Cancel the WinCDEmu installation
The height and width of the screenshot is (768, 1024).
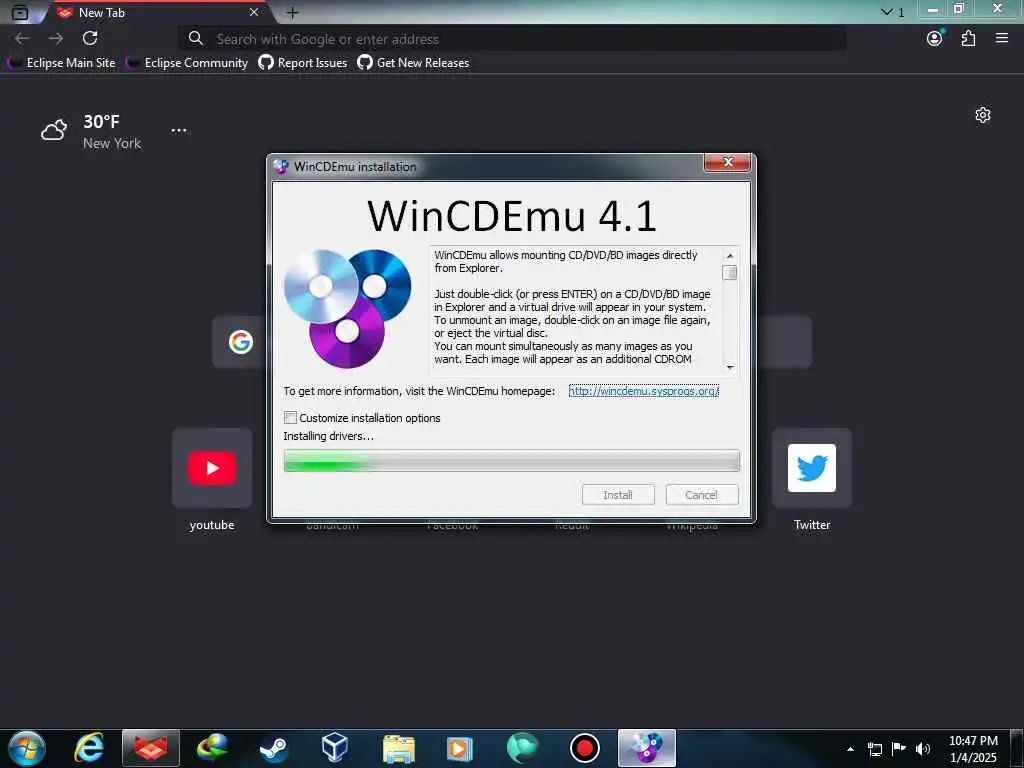(x=701, y=495)
